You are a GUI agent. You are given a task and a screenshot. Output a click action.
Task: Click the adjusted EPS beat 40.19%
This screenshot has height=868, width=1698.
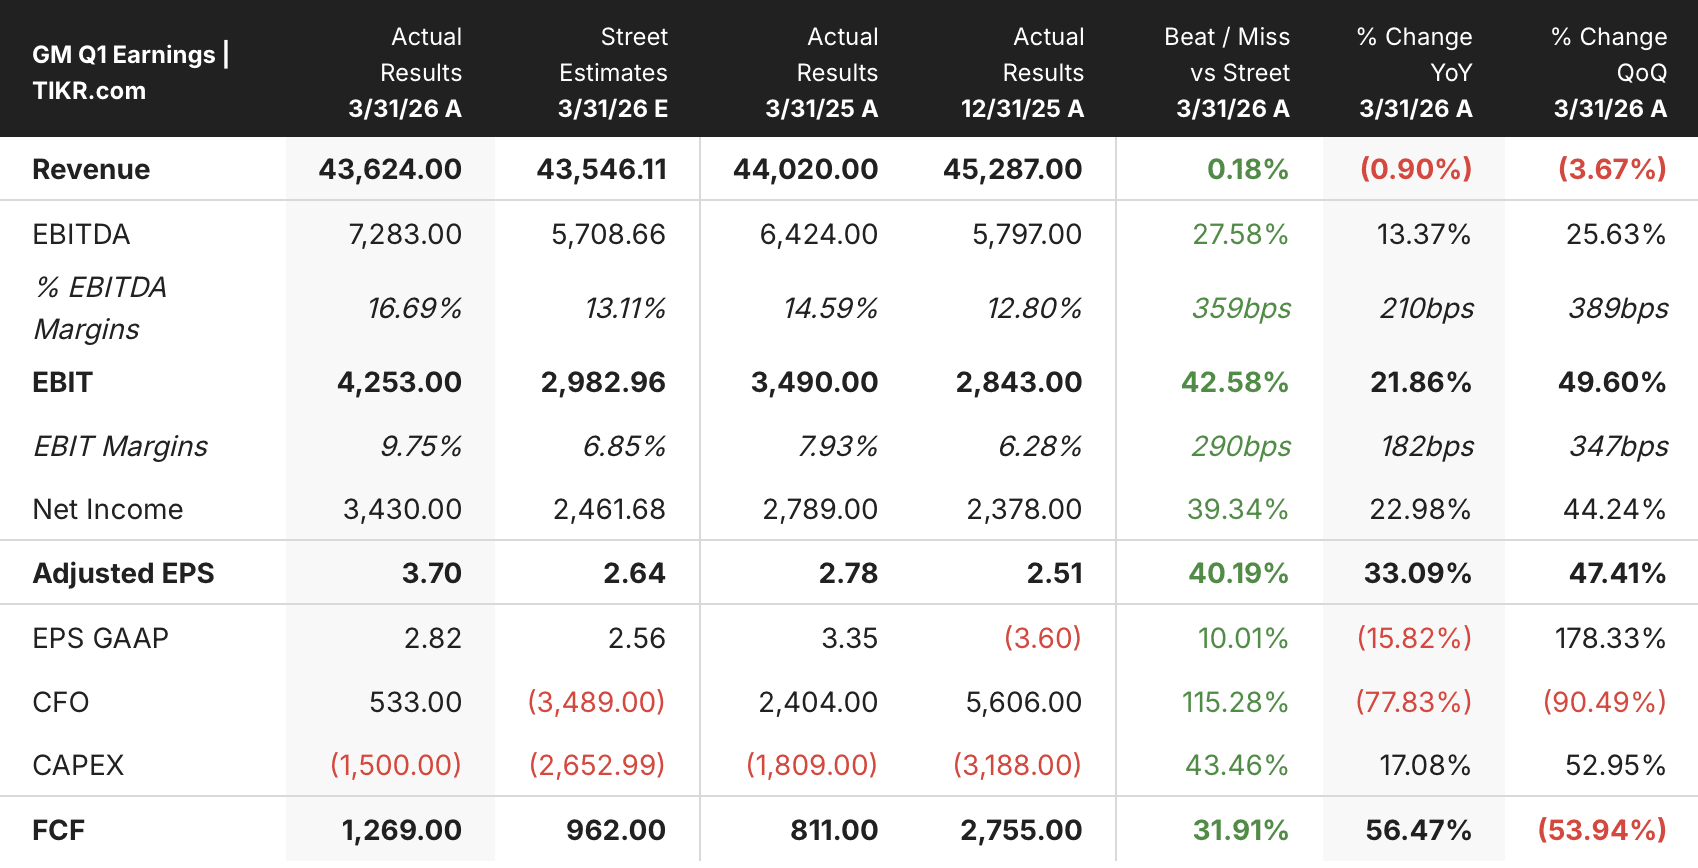point(1238,573)
